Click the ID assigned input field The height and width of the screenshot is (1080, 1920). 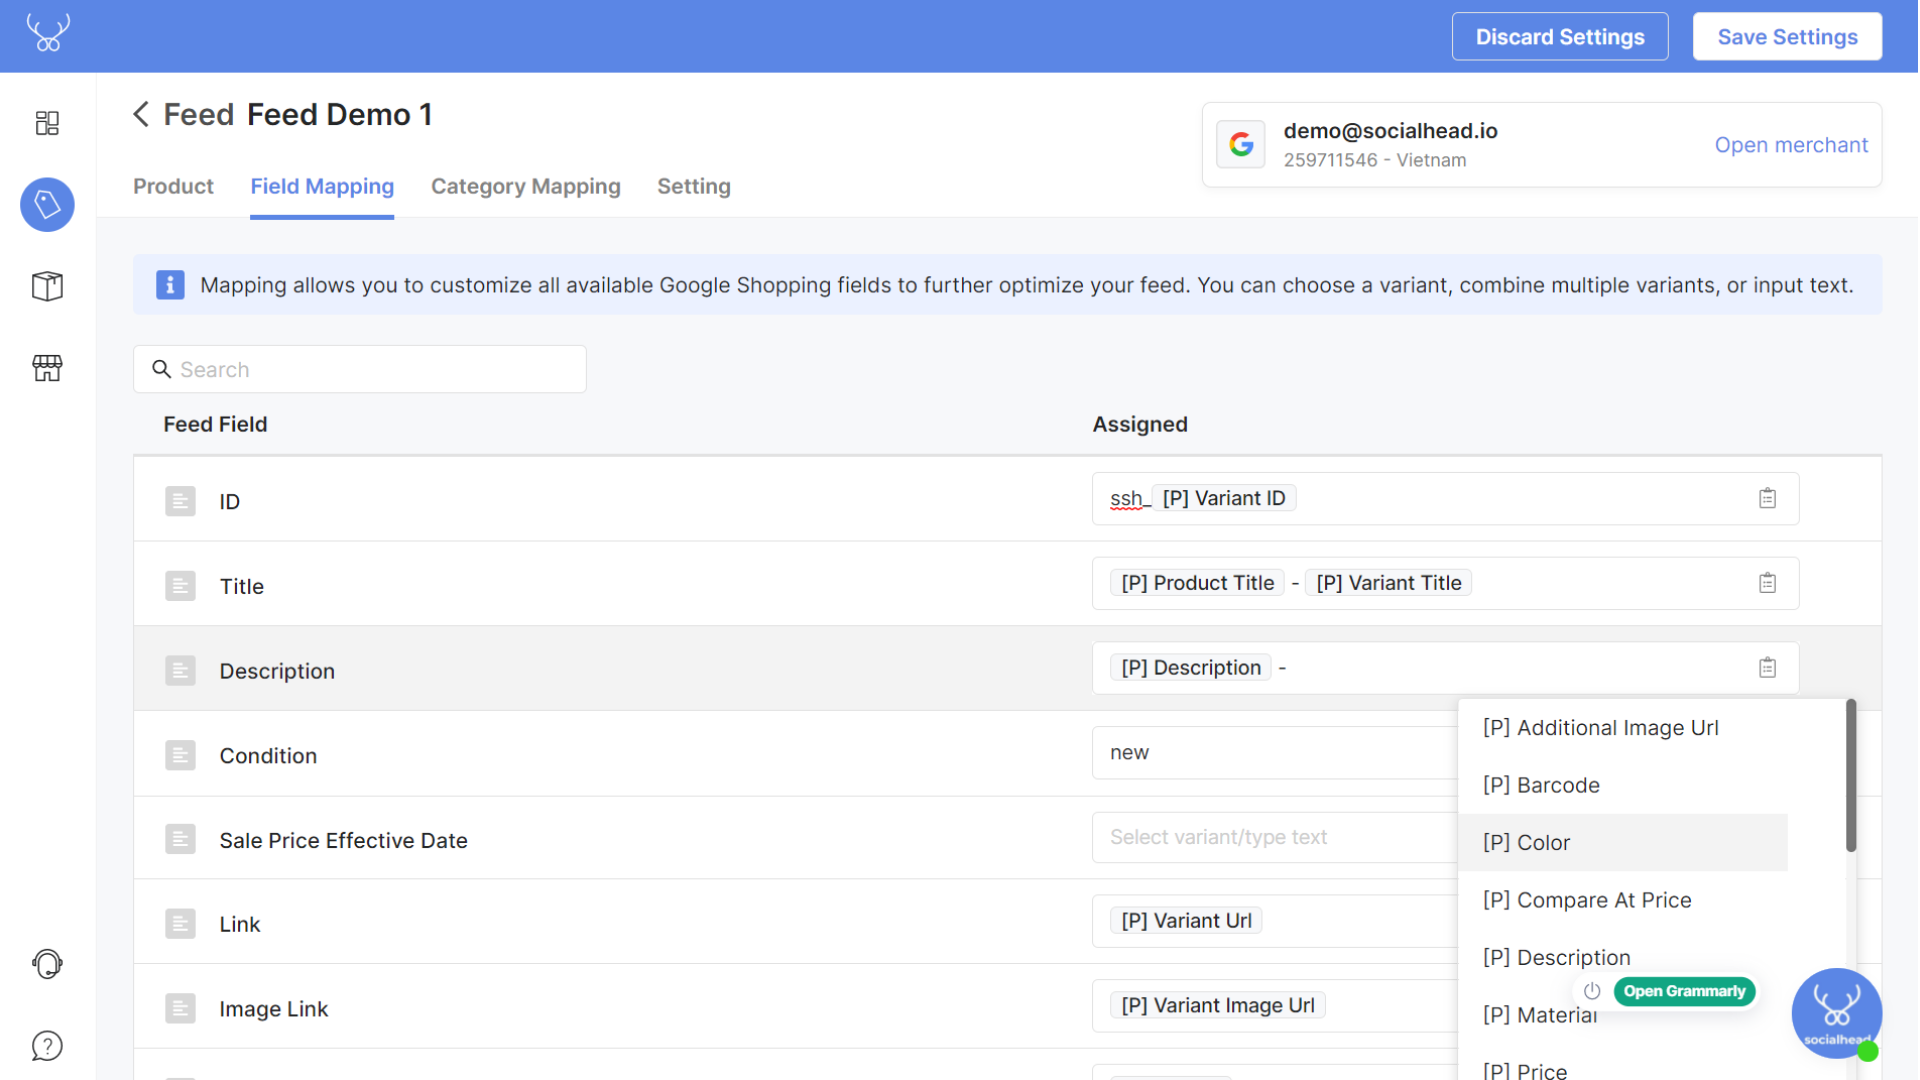1445,498
